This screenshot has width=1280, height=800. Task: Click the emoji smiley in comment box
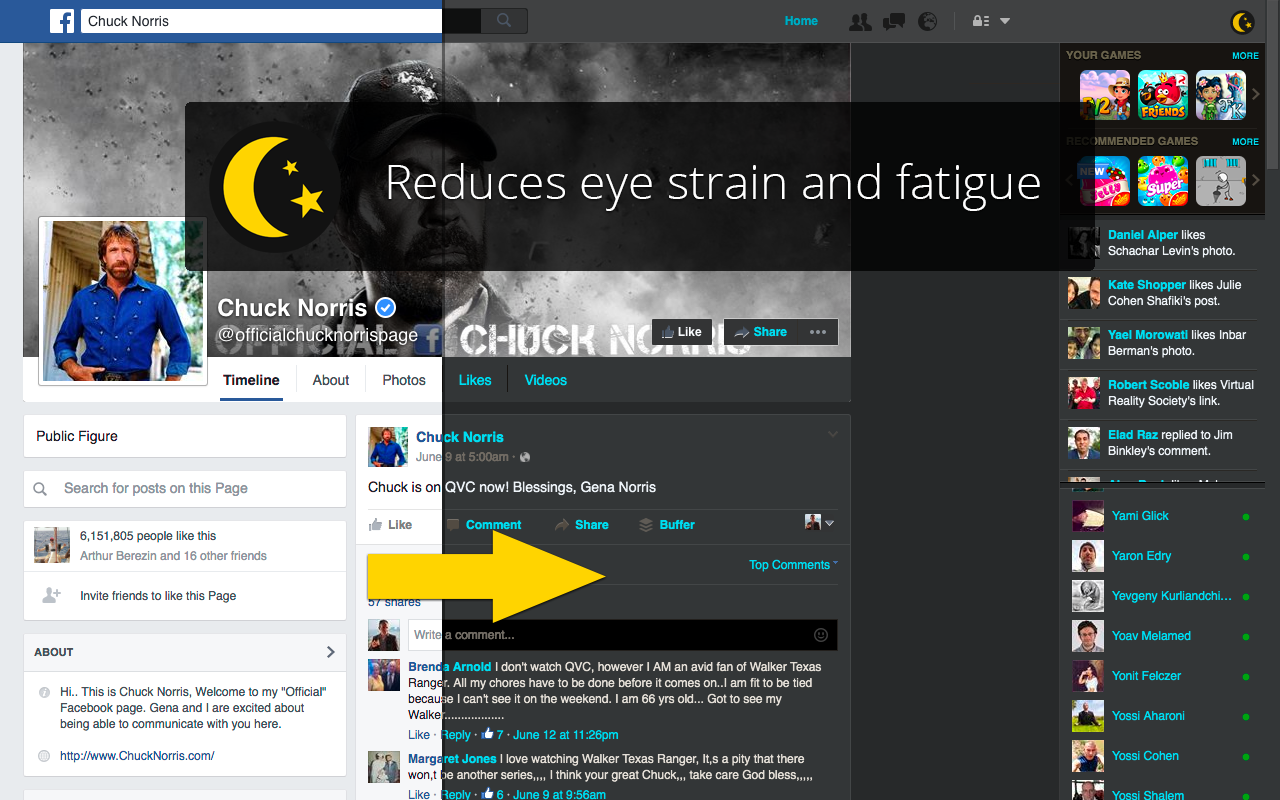coord(821,635)
